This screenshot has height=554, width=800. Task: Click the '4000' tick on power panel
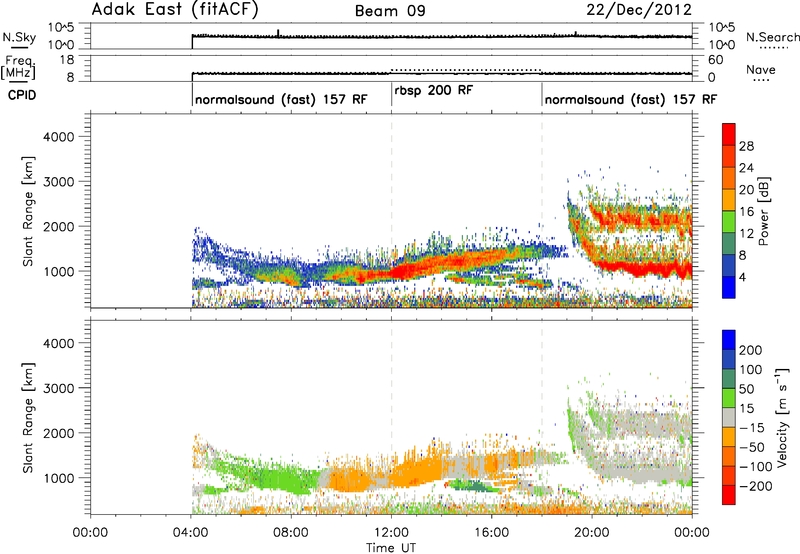point(59,137)
